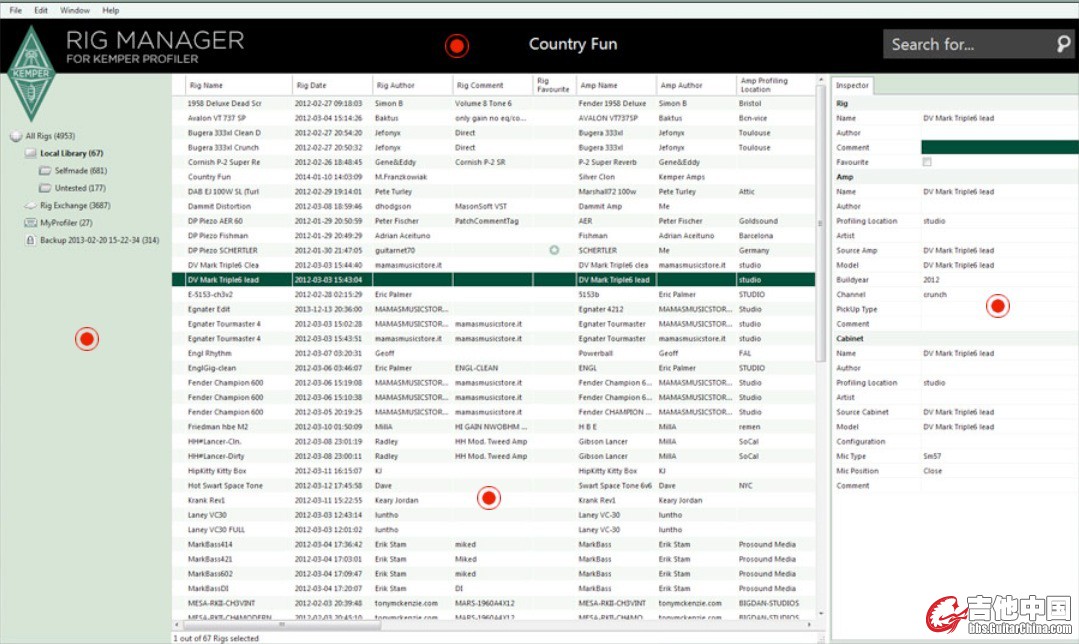
Task: Sort by Rig Name column header
Action: tap(239, 85)
